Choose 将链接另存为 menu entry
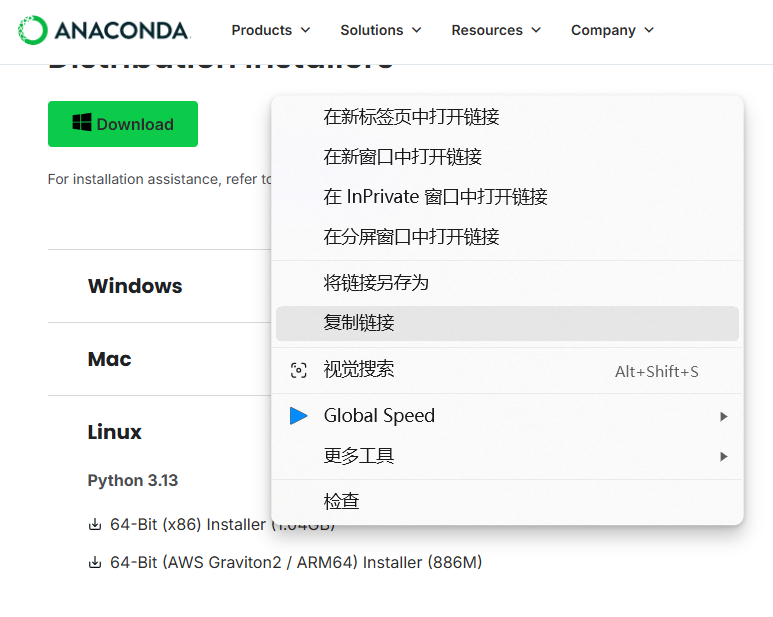This screenshot has width=773, height=617. click(x=376, y=283)
